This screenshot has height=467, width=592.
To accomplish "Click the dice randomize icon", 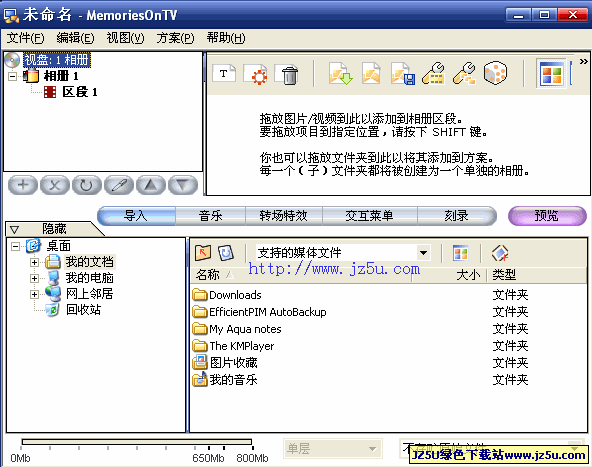I will click(495, 73).
